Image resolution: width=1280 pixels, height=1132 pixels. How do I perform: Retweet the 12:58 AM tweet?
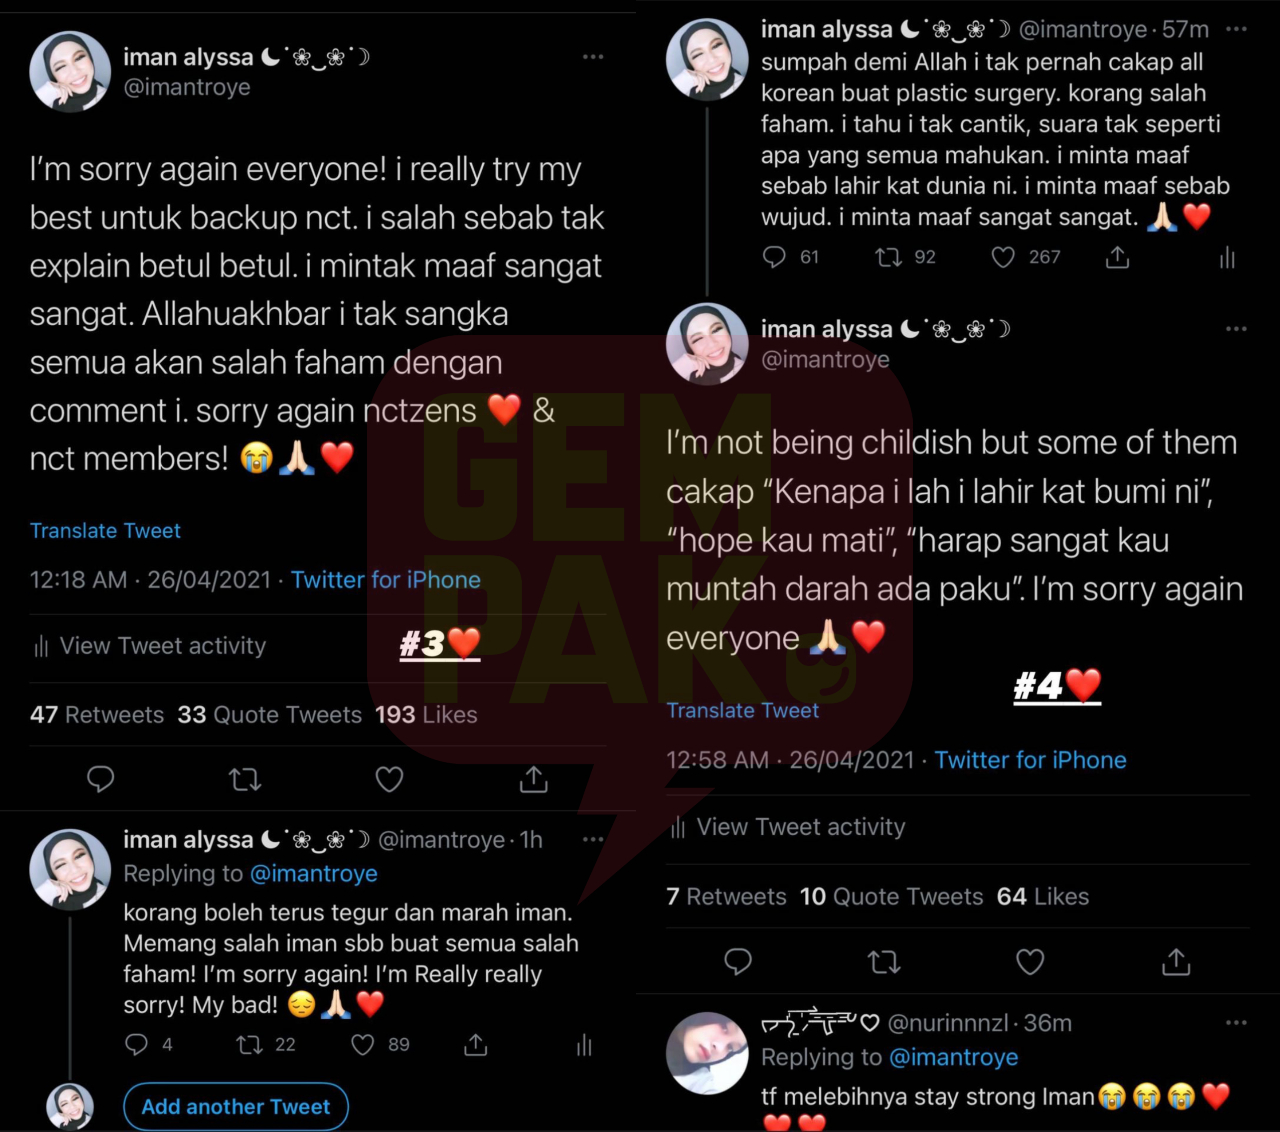884,962
